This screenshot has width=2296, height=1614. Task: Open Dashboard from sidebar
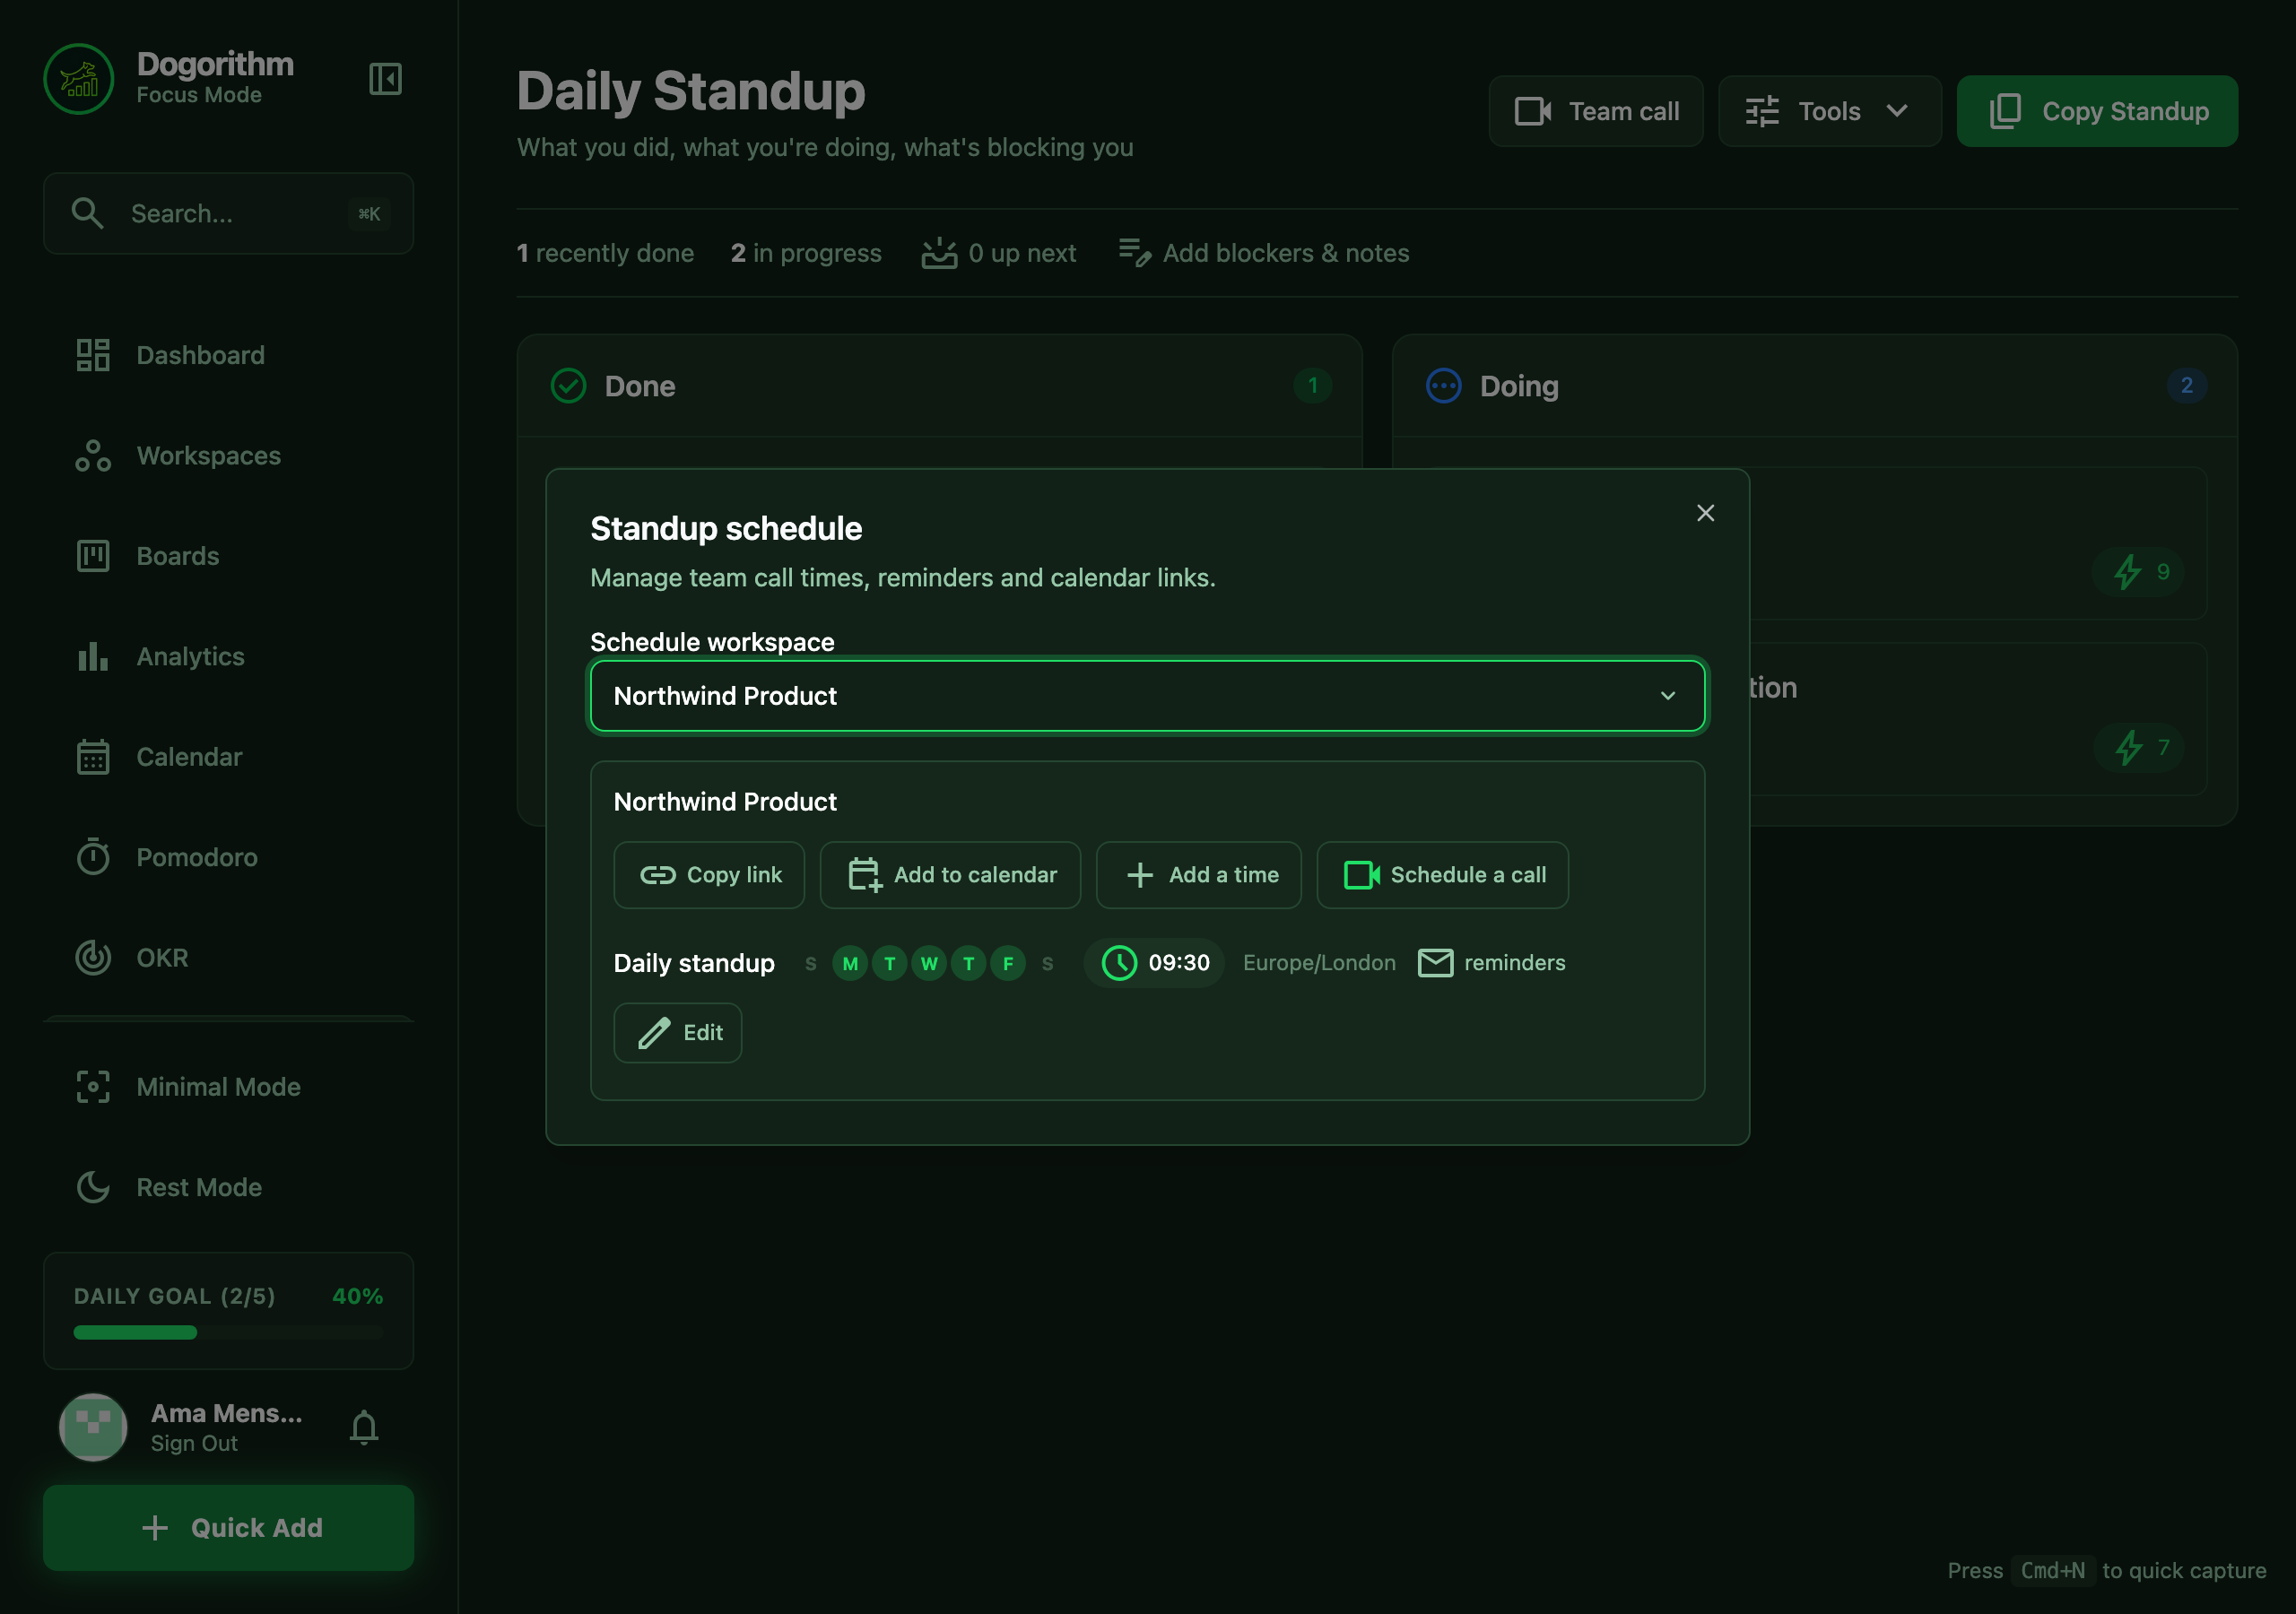(x=229, y=355)
